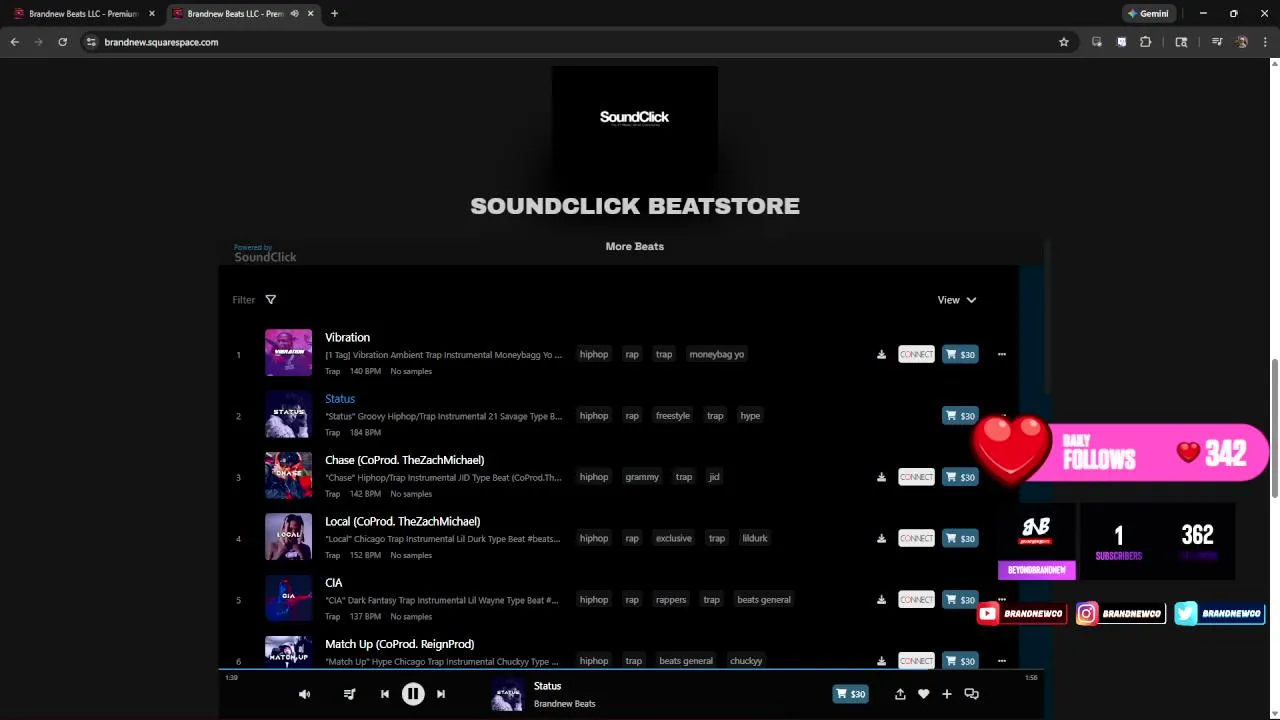The image size is (1280, 720).
Task: Click the lildurk tag
Action: (x=755, y=539)
